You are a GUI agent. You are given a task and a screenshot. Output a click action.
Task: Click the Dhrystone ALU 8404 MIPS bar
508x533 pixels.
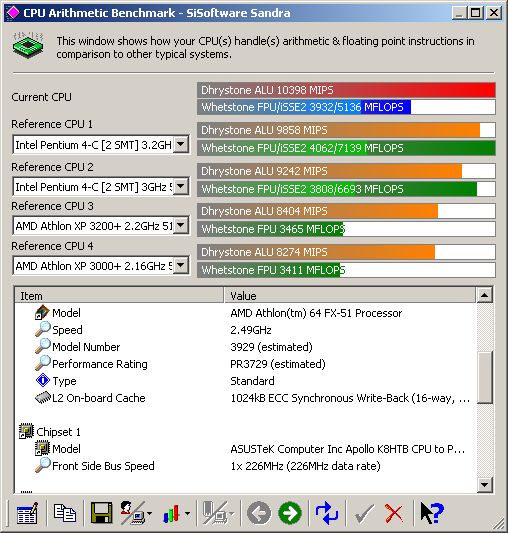[x=346, y=211]
